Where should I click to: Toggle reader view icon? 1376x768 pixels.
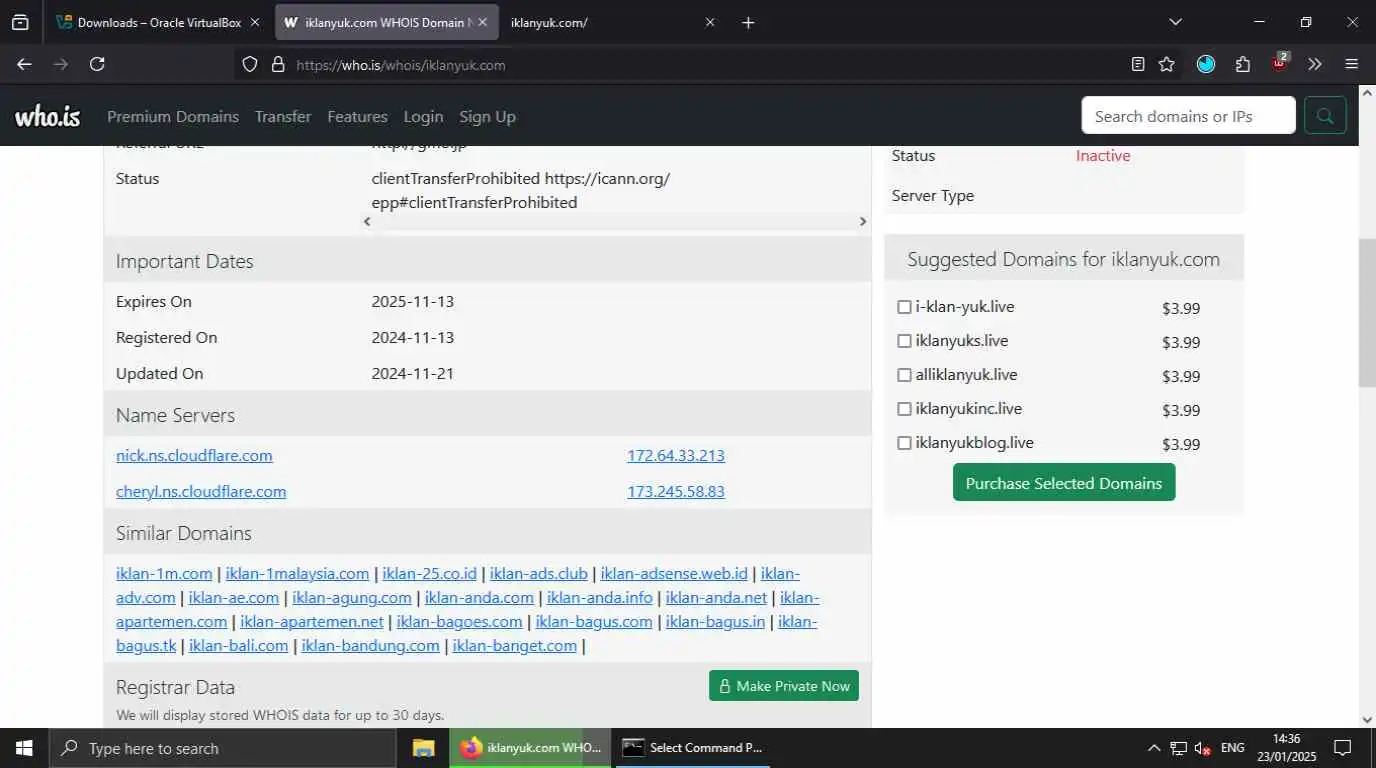coord(1138,64)
